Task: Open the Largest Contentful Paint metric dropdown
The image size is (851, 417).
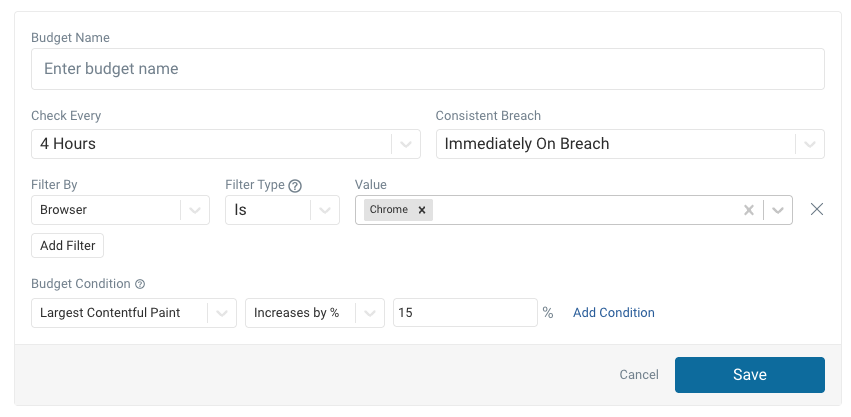Action: (x=222, y=313)
